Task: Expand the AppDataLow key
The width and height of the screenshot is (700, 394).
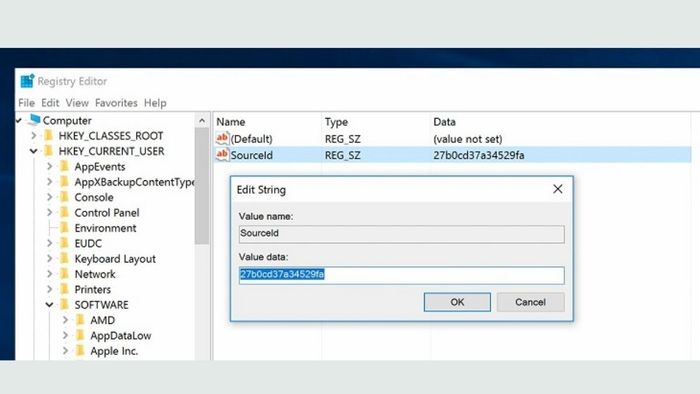Action: (x=65, y=335)
